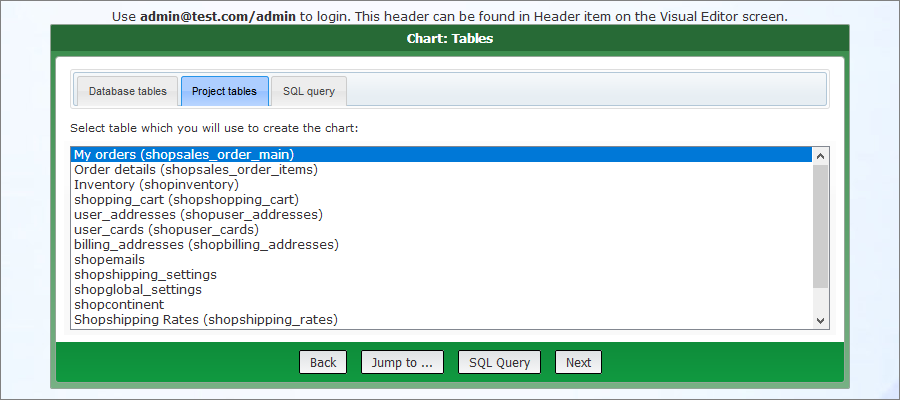This screenshot has width=900, height=400.
Task: Choose Inventory (shopinventory) from the list
Action: 441,185
